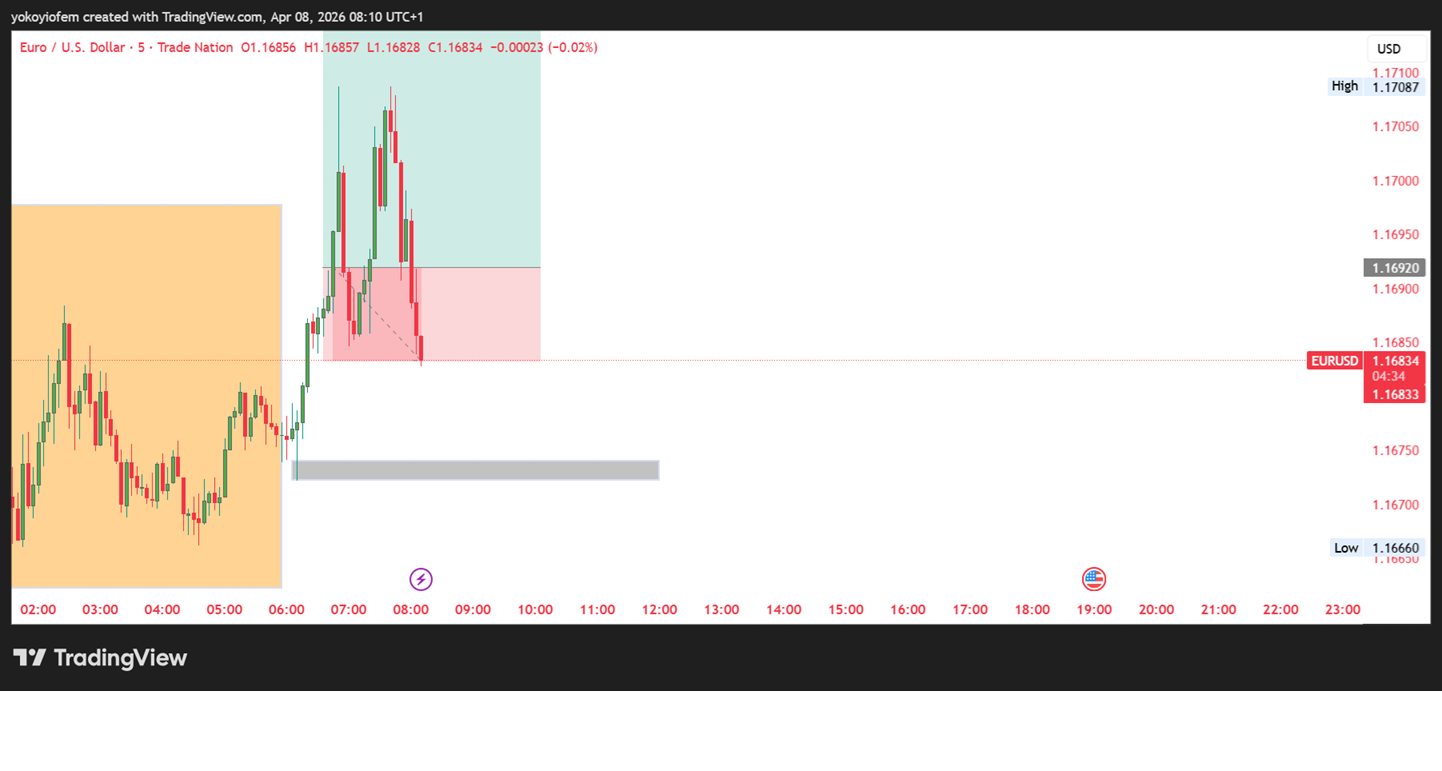Click the Low 1.16660 price label
The width and height of the screenshot is (1442, 771).
pyautogui.click(x=1377, y=548)
